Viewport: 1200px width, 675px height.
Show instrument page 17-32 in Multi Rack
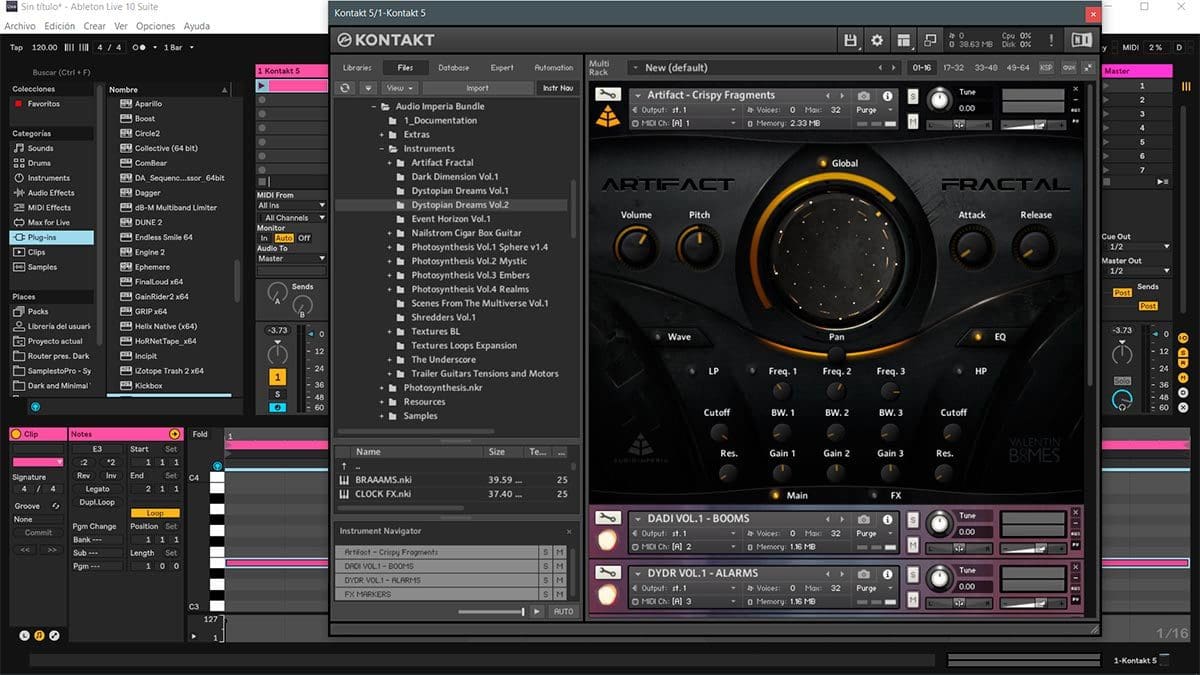click(953, 68)
